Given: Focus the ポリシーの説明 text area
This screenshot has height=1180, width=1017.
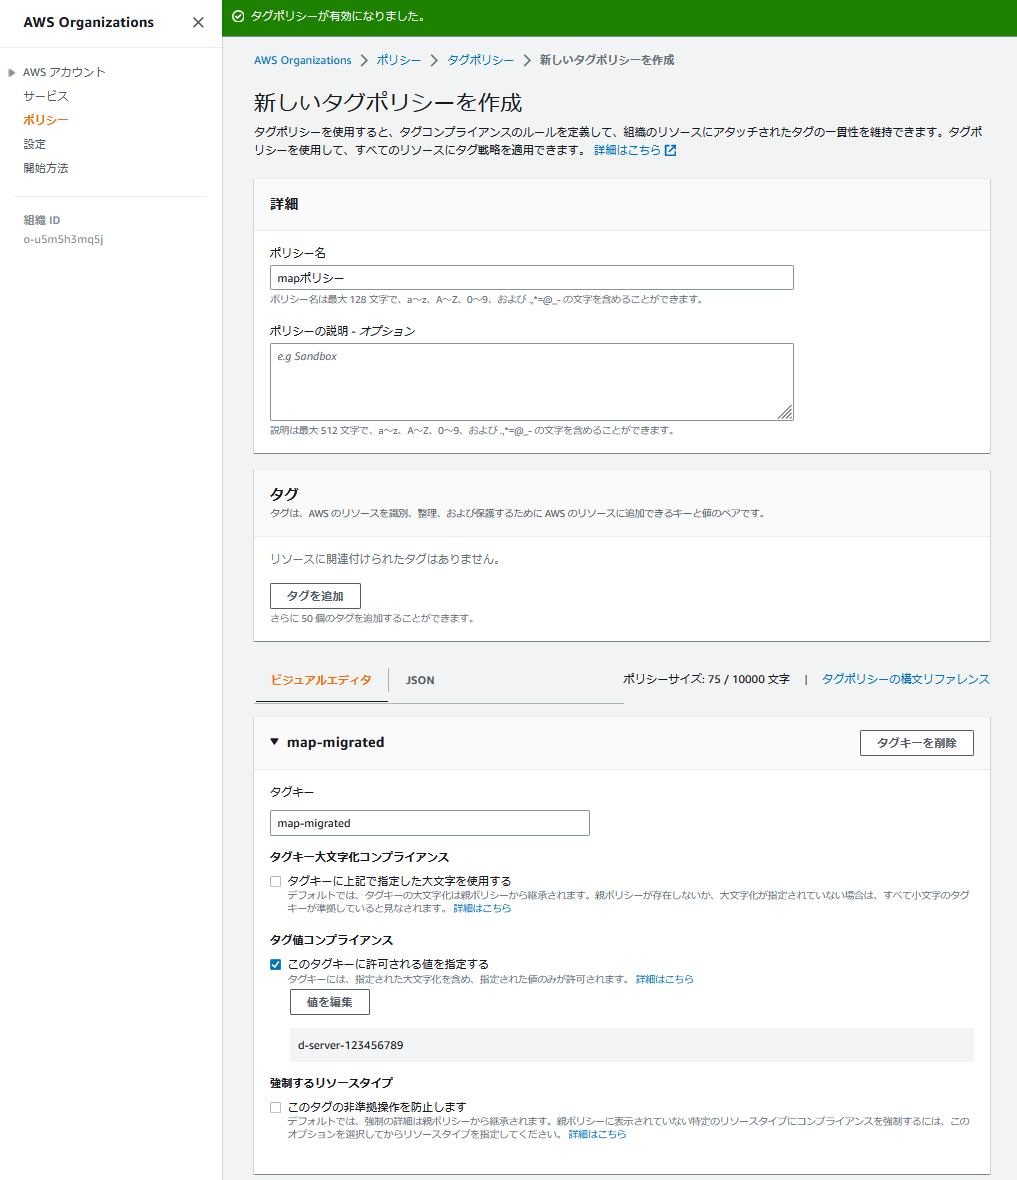Looking at the screenshot, I should 531,382.
